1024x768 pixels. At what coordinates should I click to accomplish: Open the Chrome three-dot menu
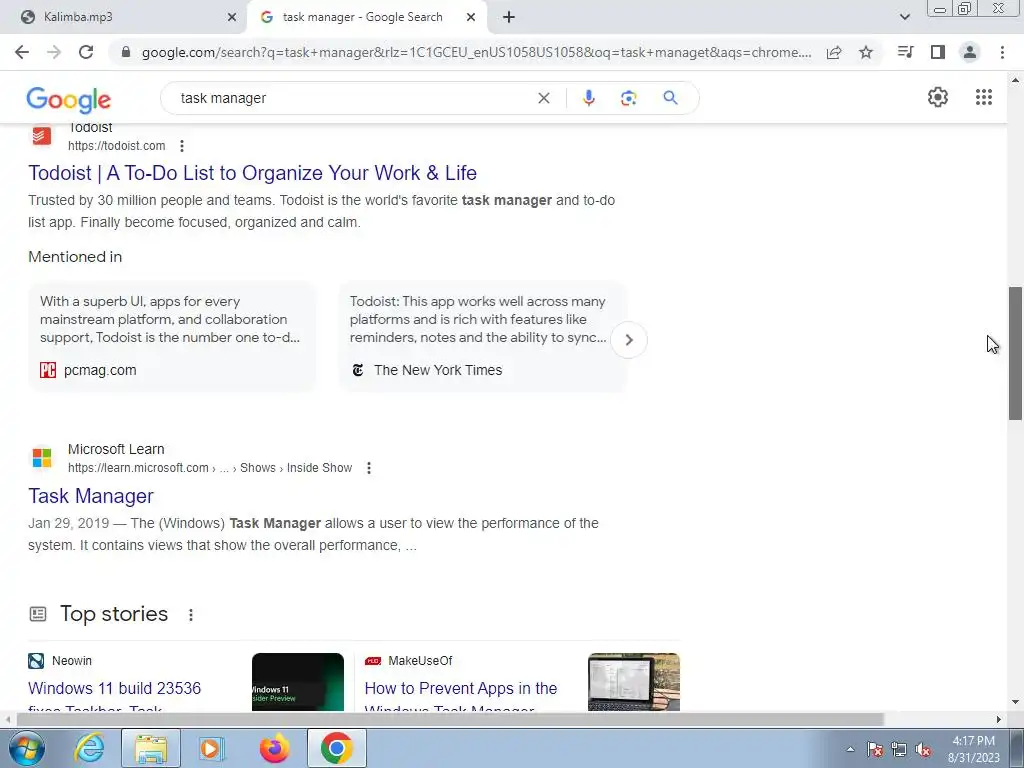click(1002, 52)
